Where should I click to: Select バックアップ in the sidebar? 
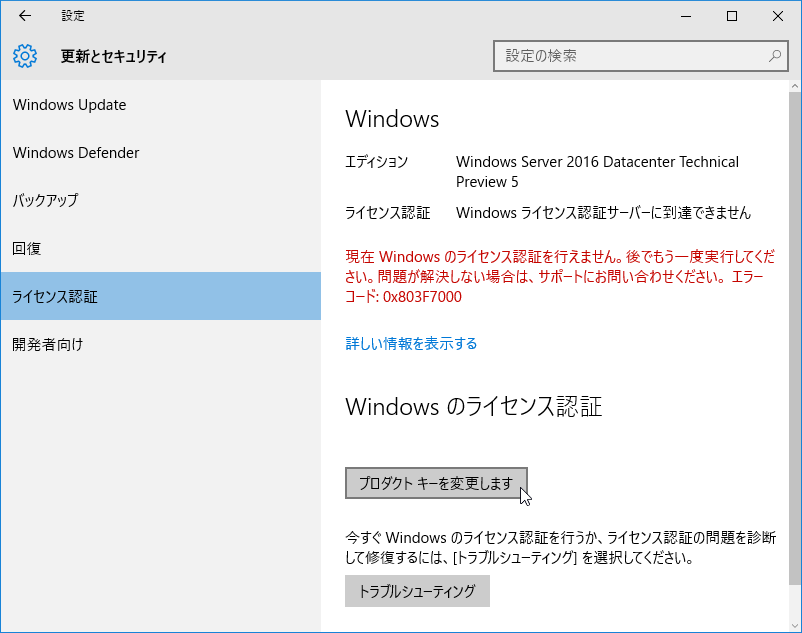pos(161,200)
